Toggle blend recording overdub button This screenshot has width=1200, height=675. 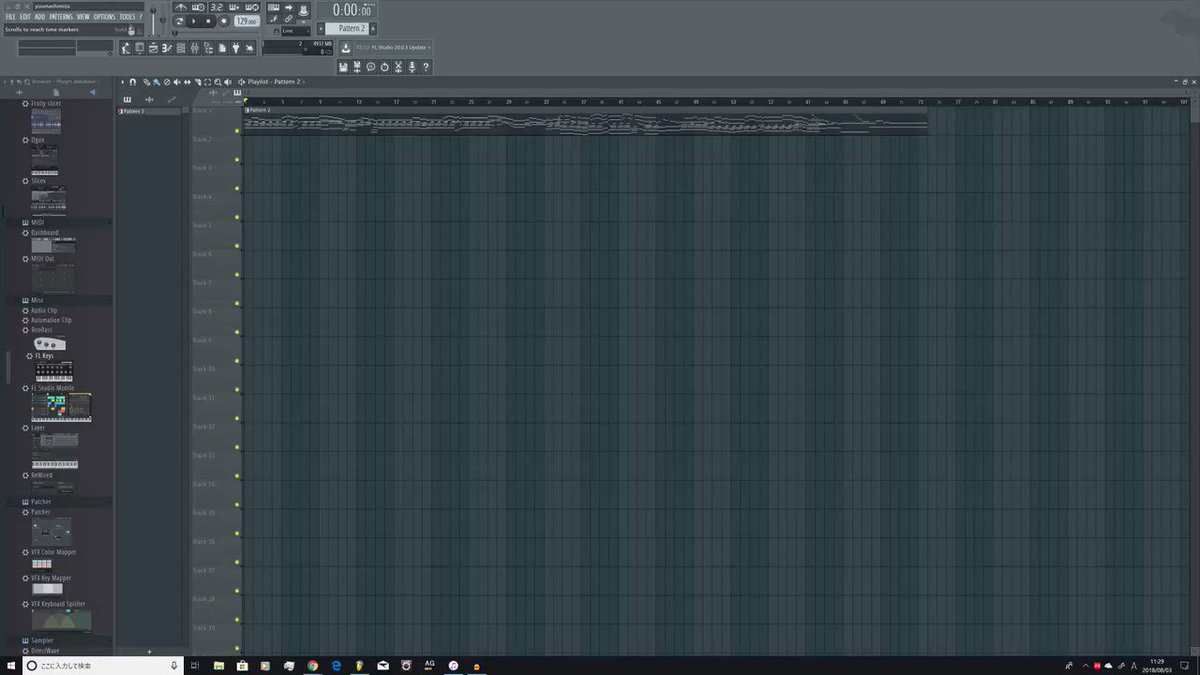[x=234, y=7]
